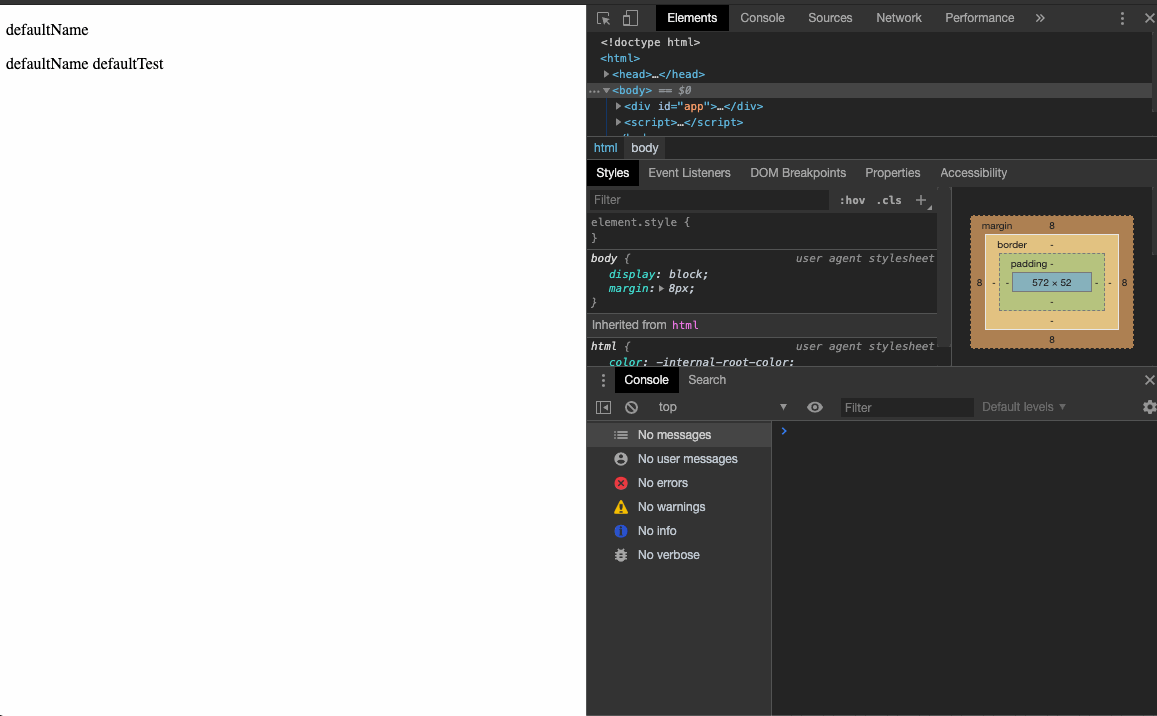The width and height of the screenshot is (1157, 716).
Task: Open console settings gear
Action: 1149,407
